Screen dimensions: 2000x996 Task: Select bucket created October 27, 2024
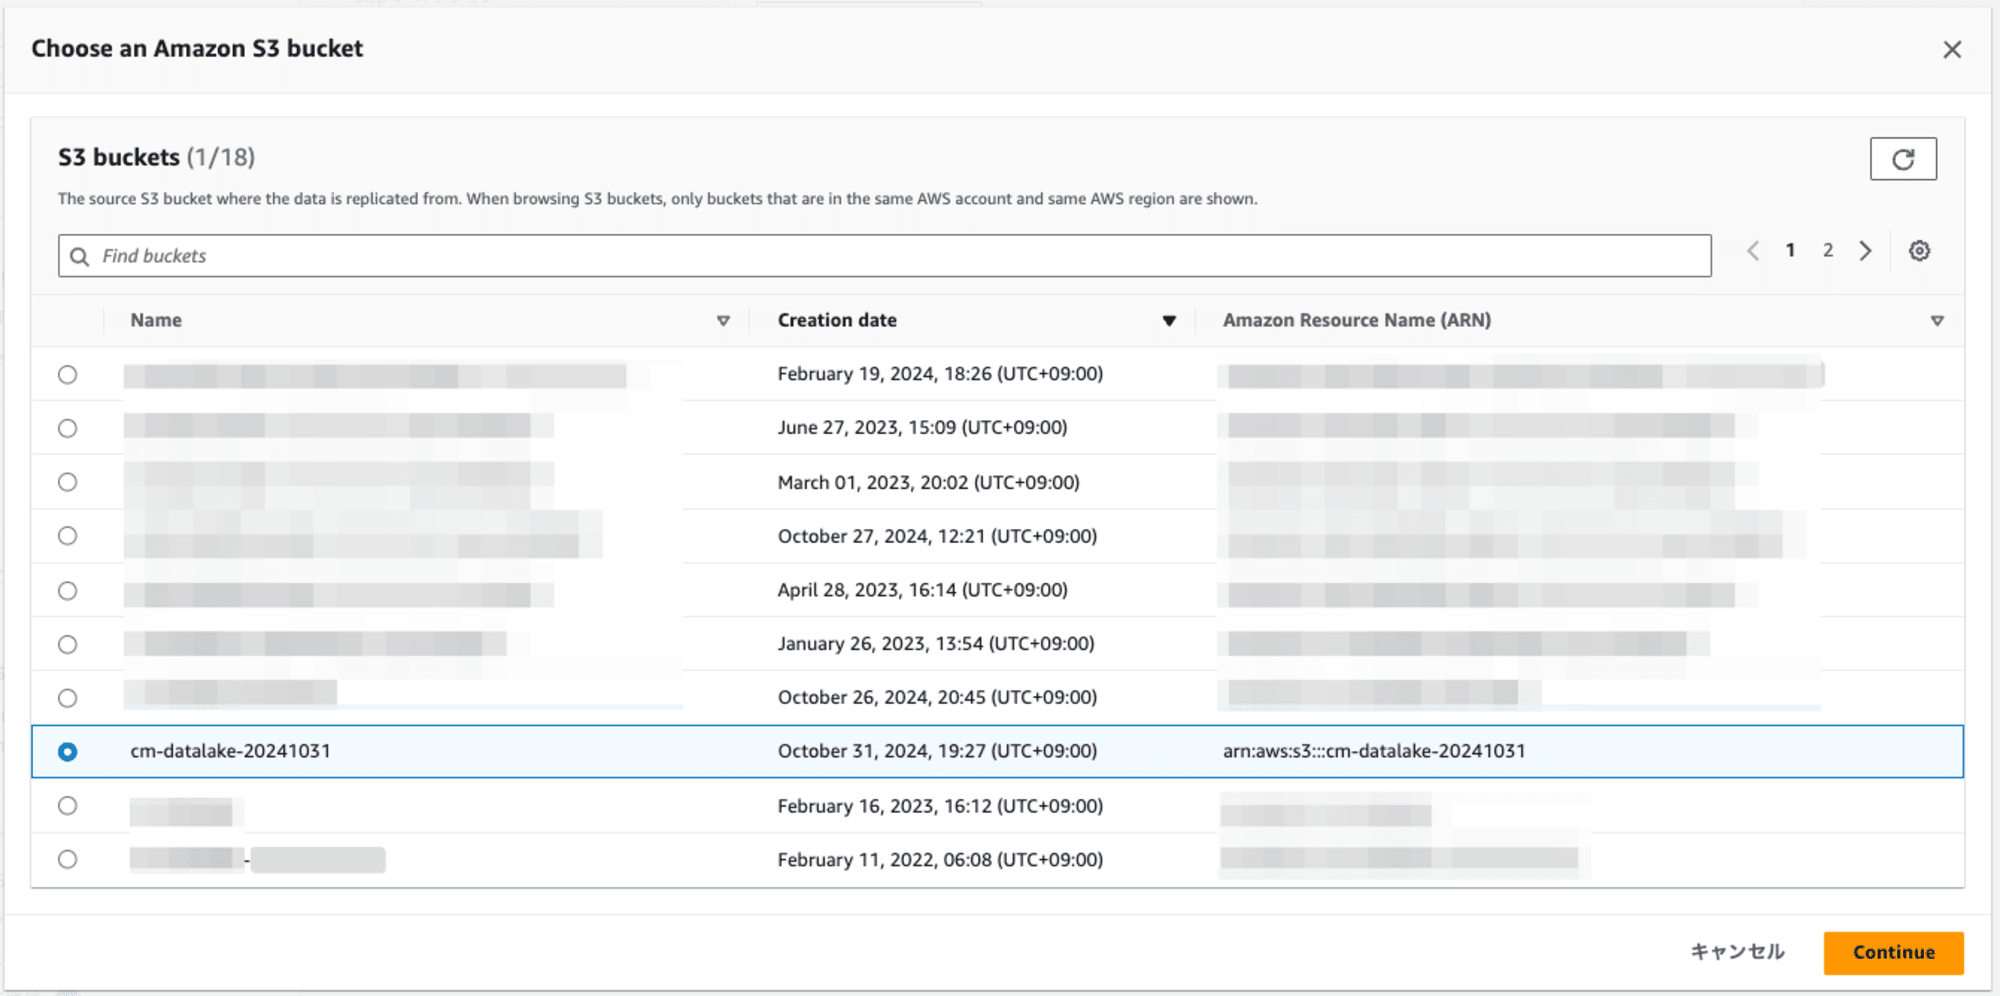[x=67, y=536]
